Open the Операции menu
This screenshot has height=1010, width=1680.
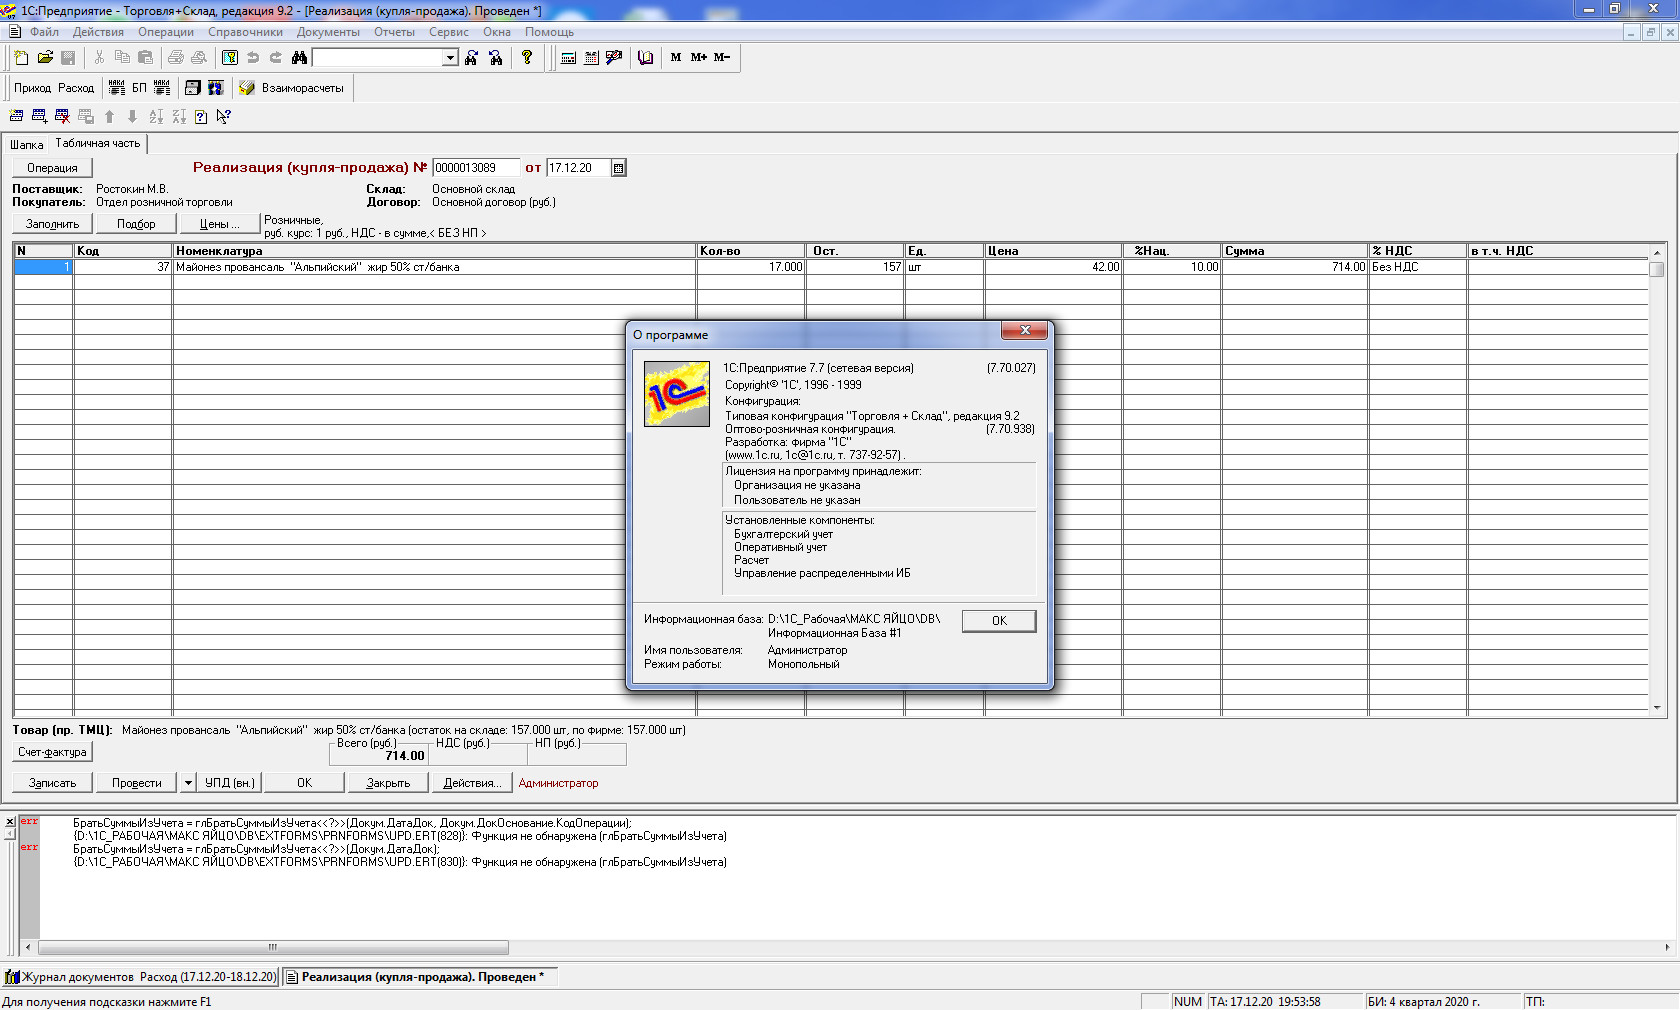(166, 32)
